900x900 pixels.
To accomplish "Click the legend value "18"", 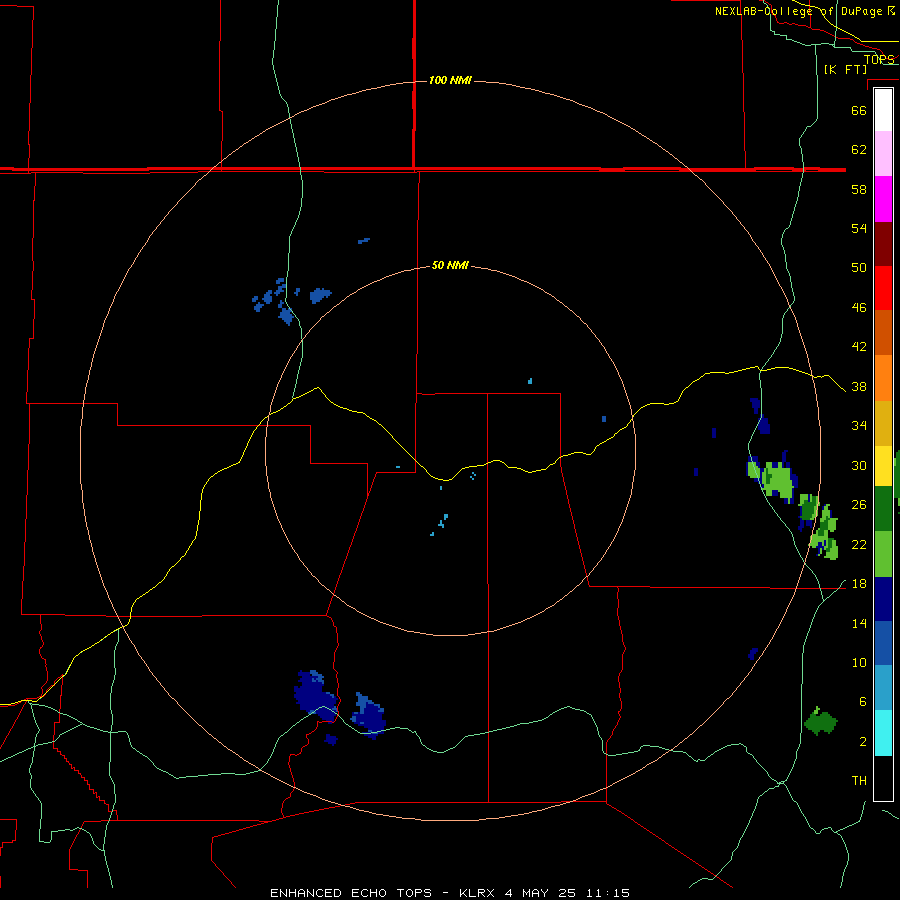I will click(x=859, y=584).
